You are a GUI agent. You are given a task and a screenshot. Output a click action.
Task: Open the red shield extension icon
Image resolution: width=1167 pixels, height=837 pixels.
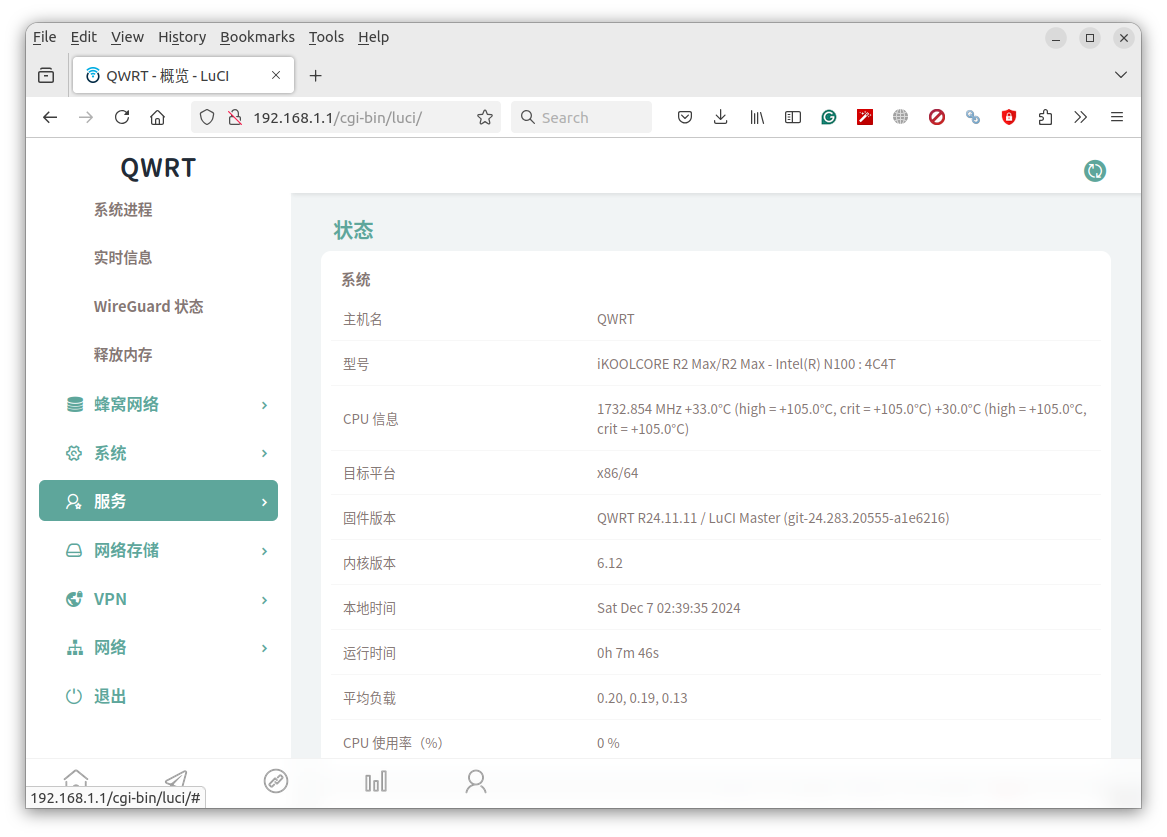point(1009,118)
